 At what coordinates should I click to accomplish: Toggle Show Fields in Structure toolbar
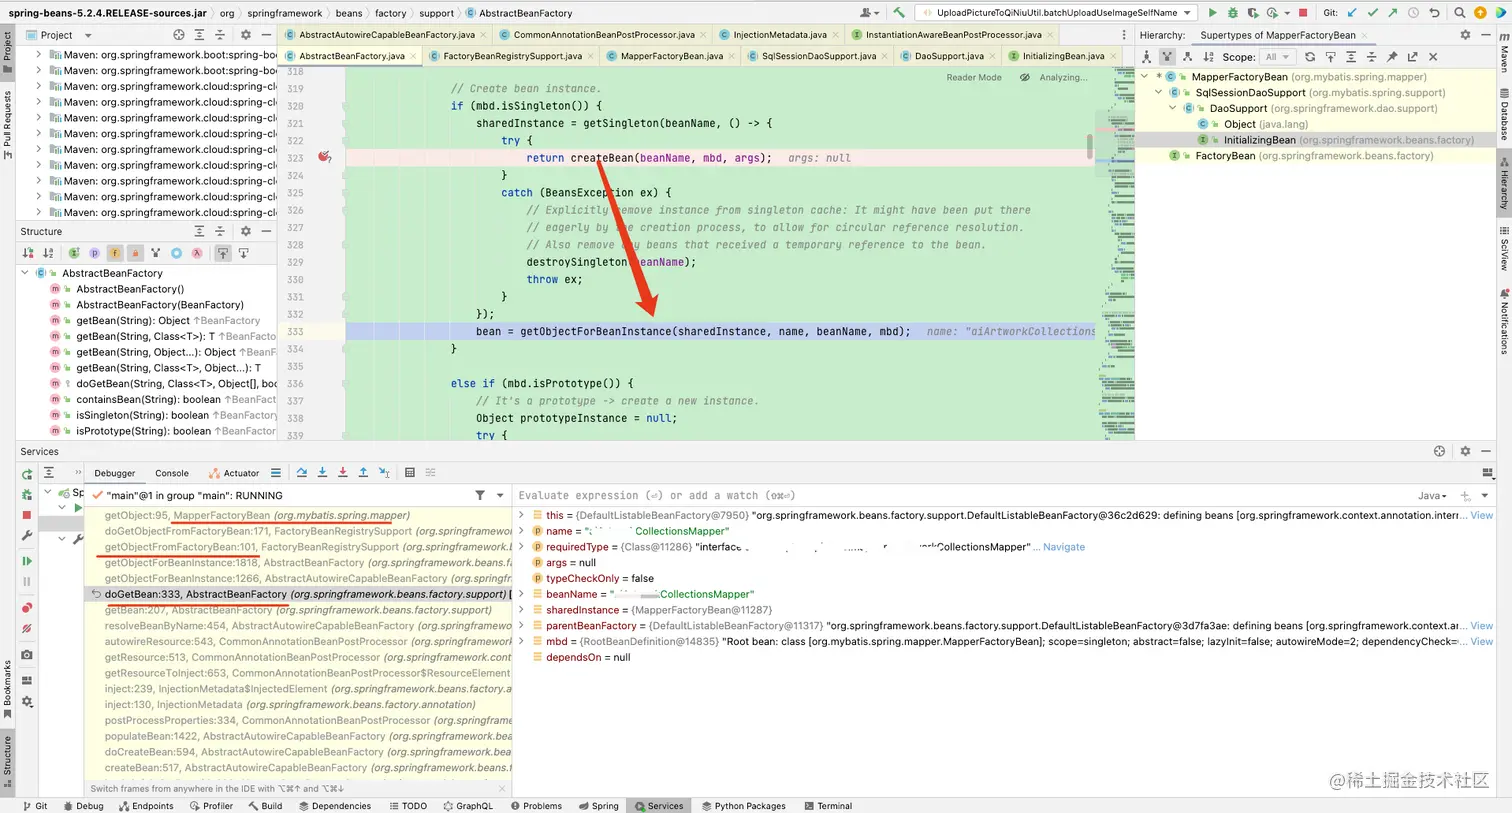click(115, 253)
